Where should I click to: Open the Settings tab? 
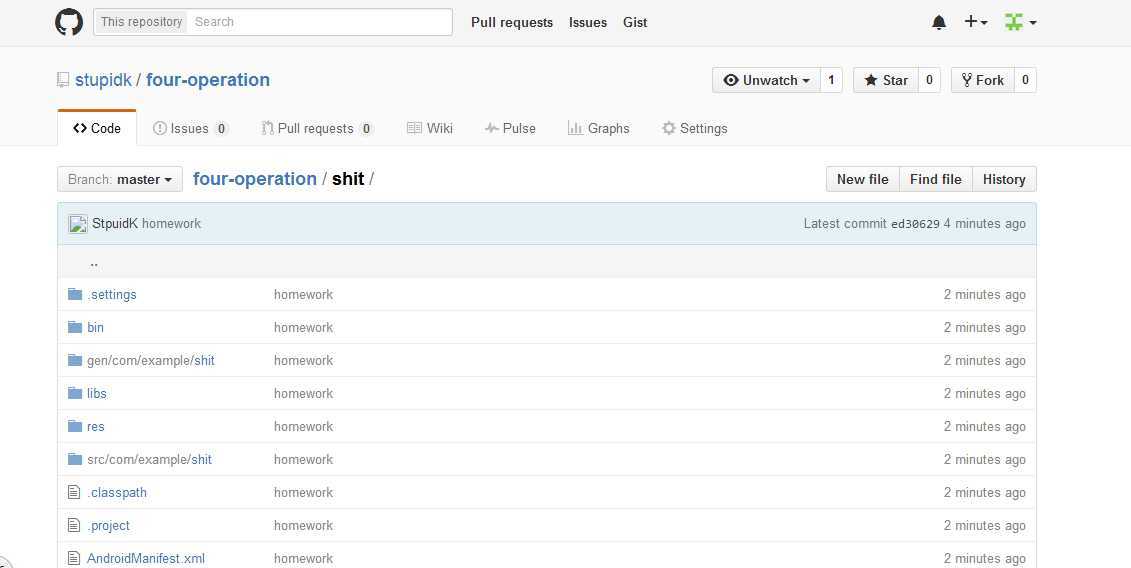[695, 128]
